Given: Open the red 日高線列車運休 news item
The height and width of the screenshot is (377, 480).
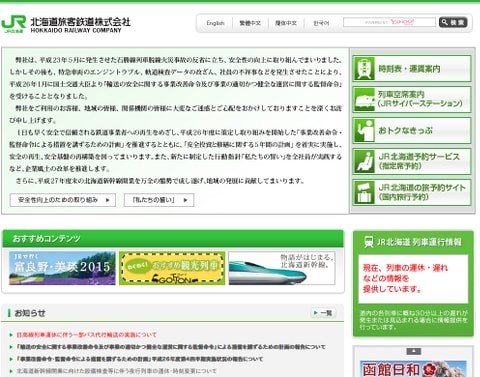Looking at the screenshot, I should coord(86,335).
